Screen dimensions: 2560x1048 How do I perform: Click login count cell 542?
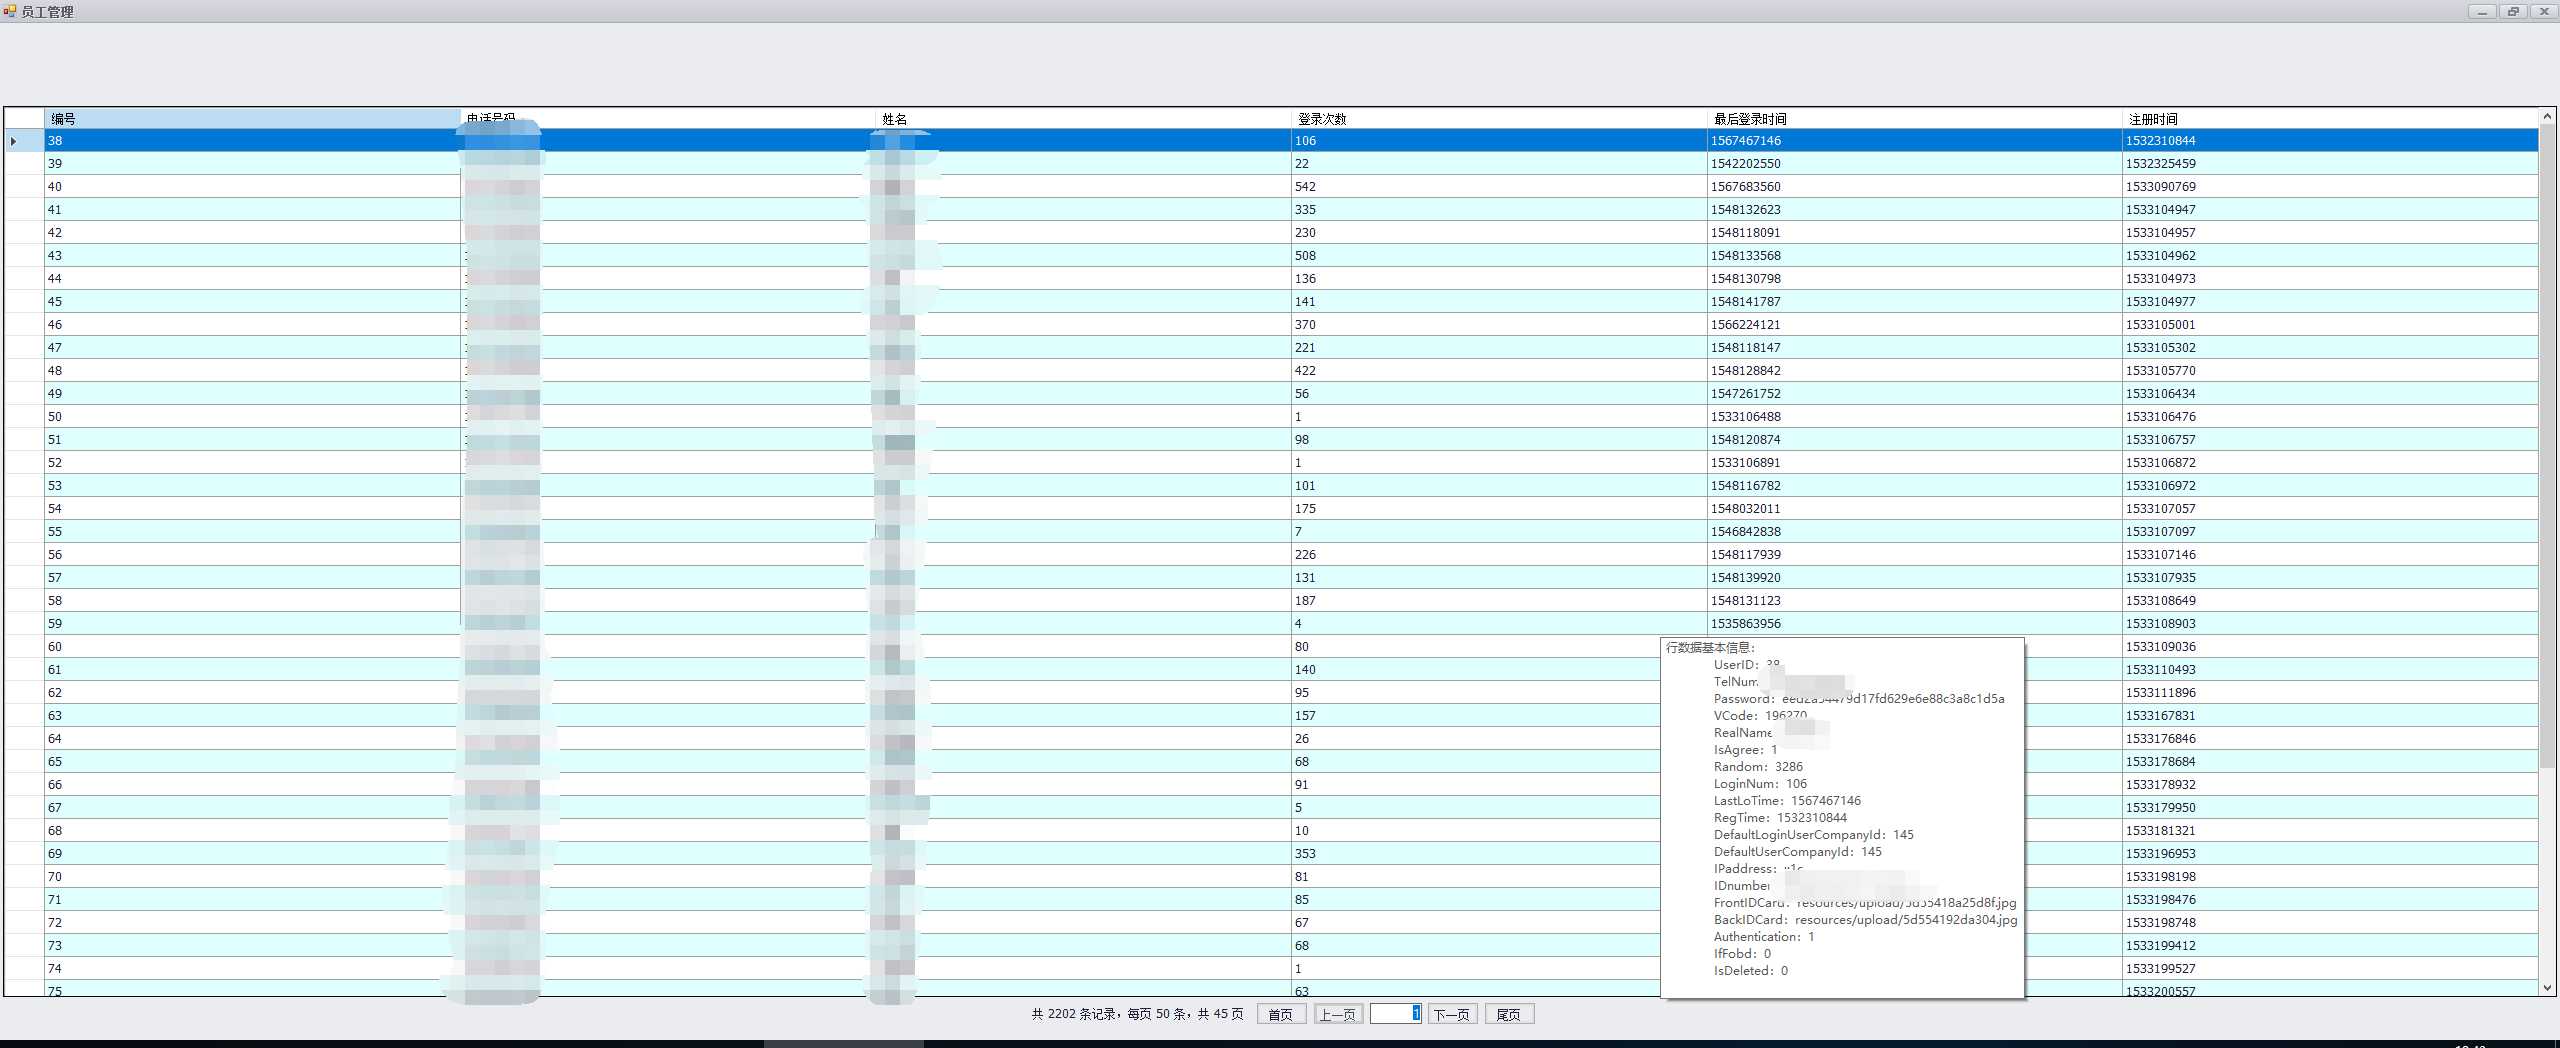coord(1499,186)
